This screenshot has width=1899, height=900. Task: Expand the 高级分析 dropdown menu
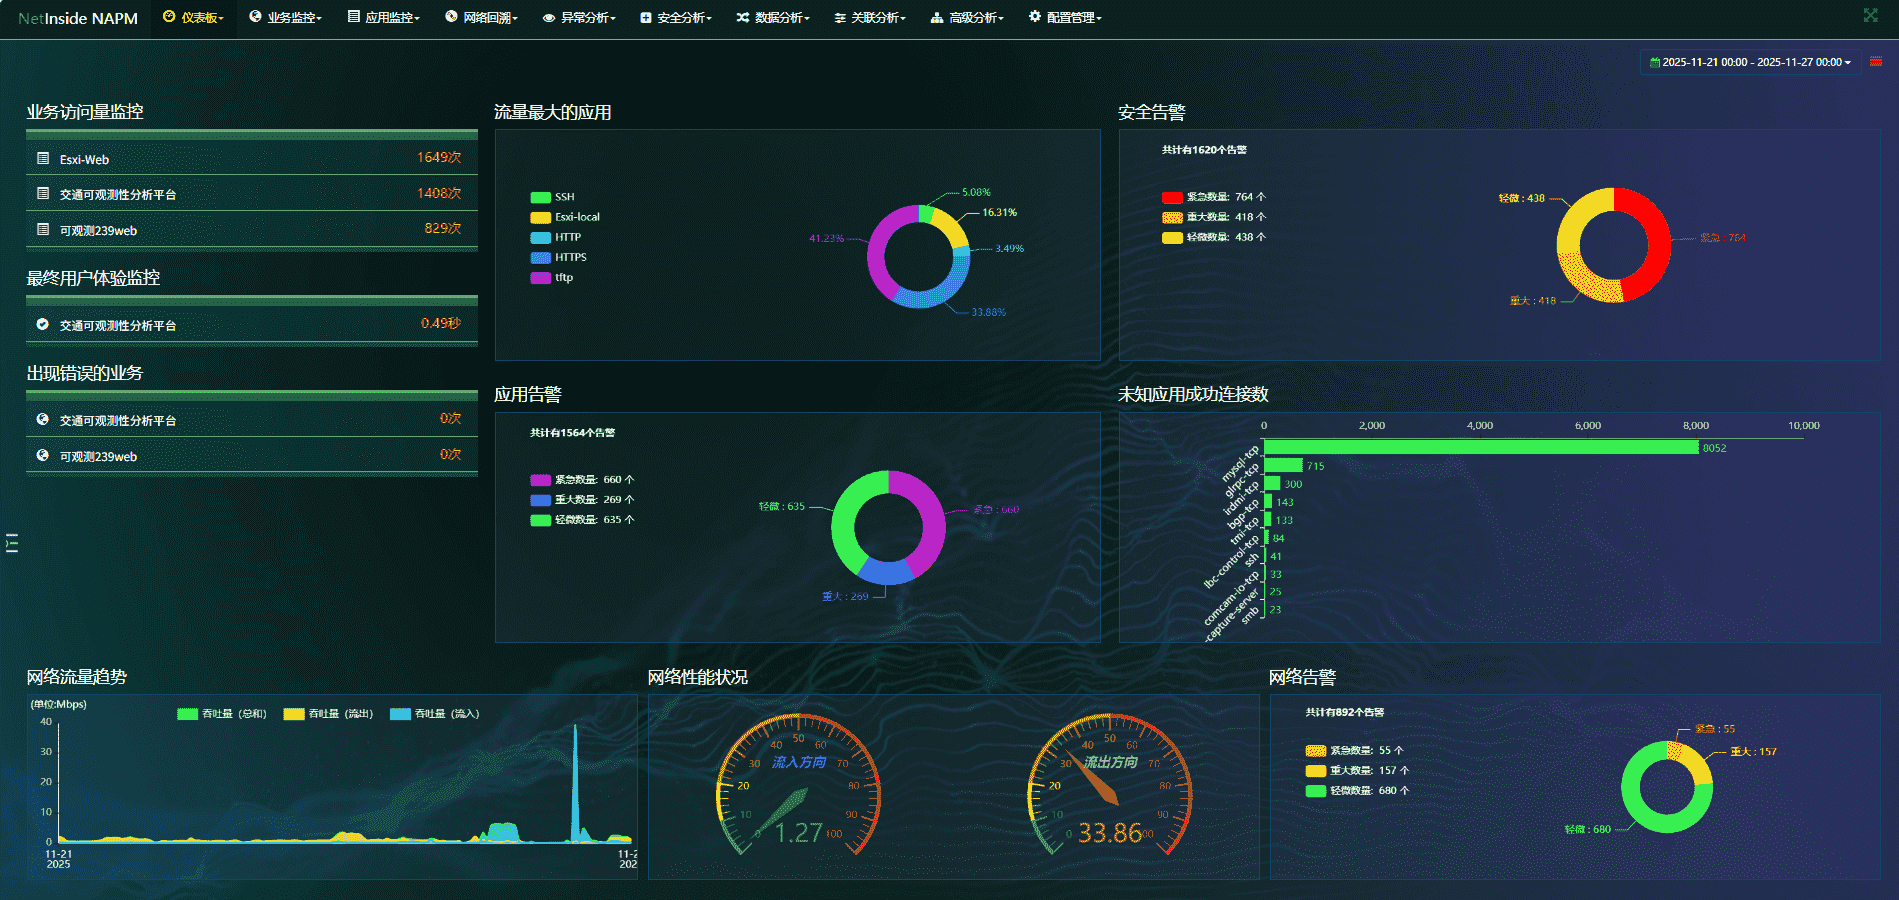click(967, 18)
